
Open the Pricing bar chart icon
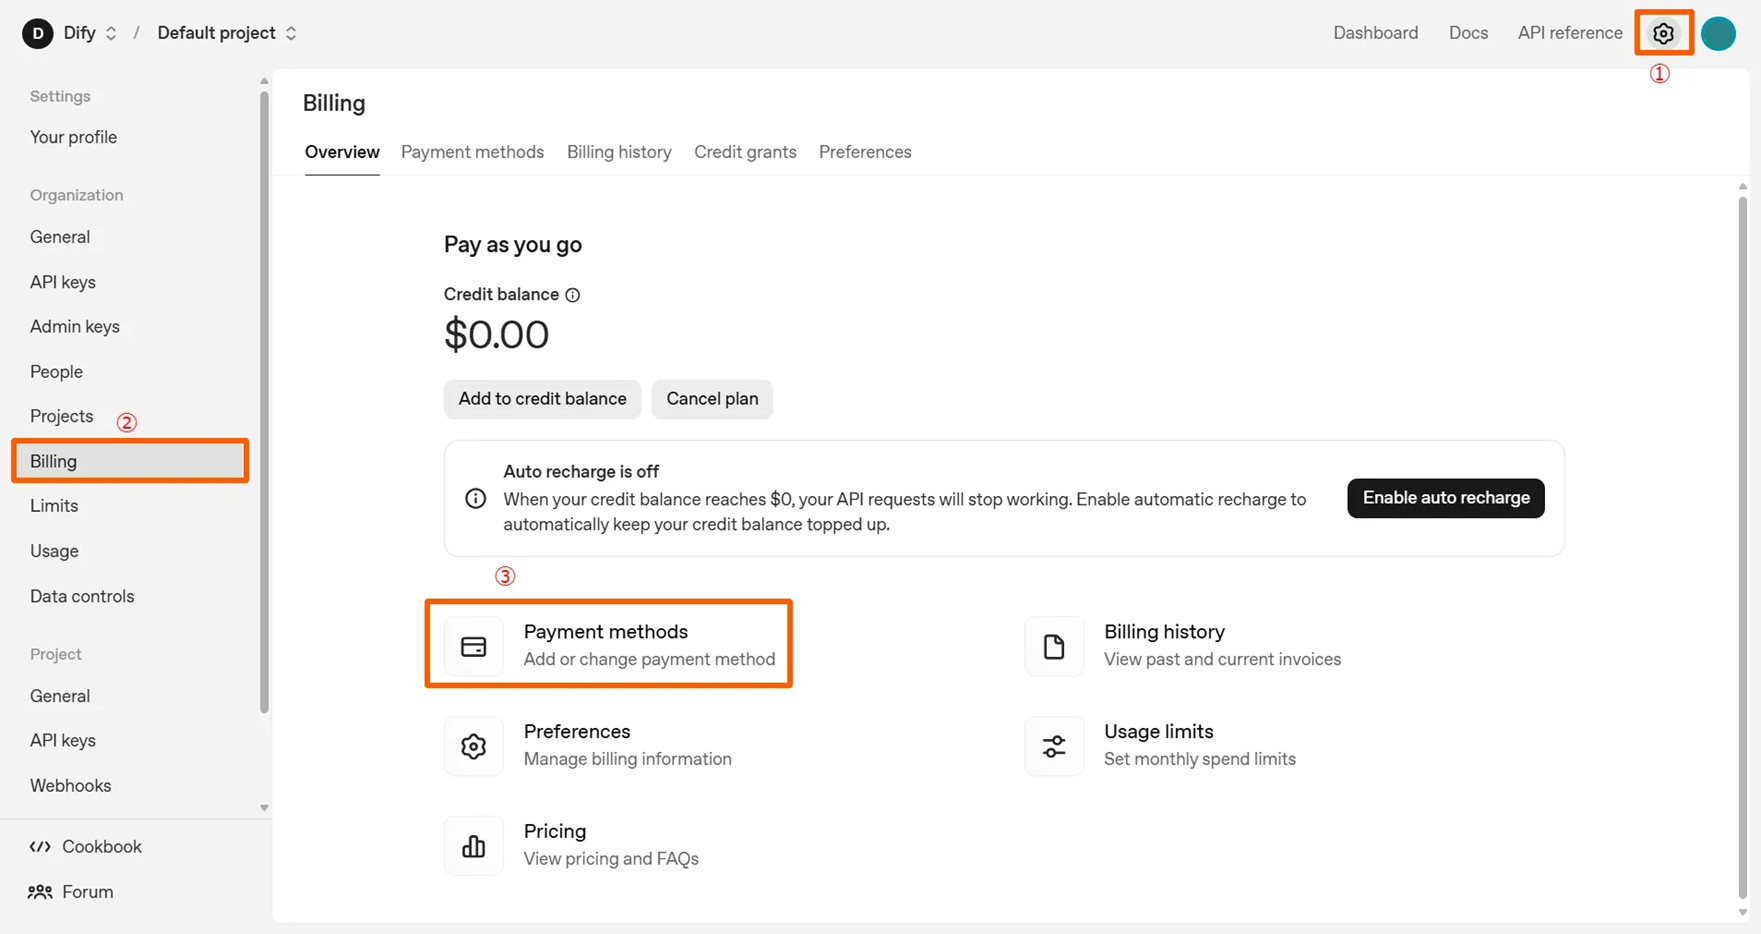473,846
